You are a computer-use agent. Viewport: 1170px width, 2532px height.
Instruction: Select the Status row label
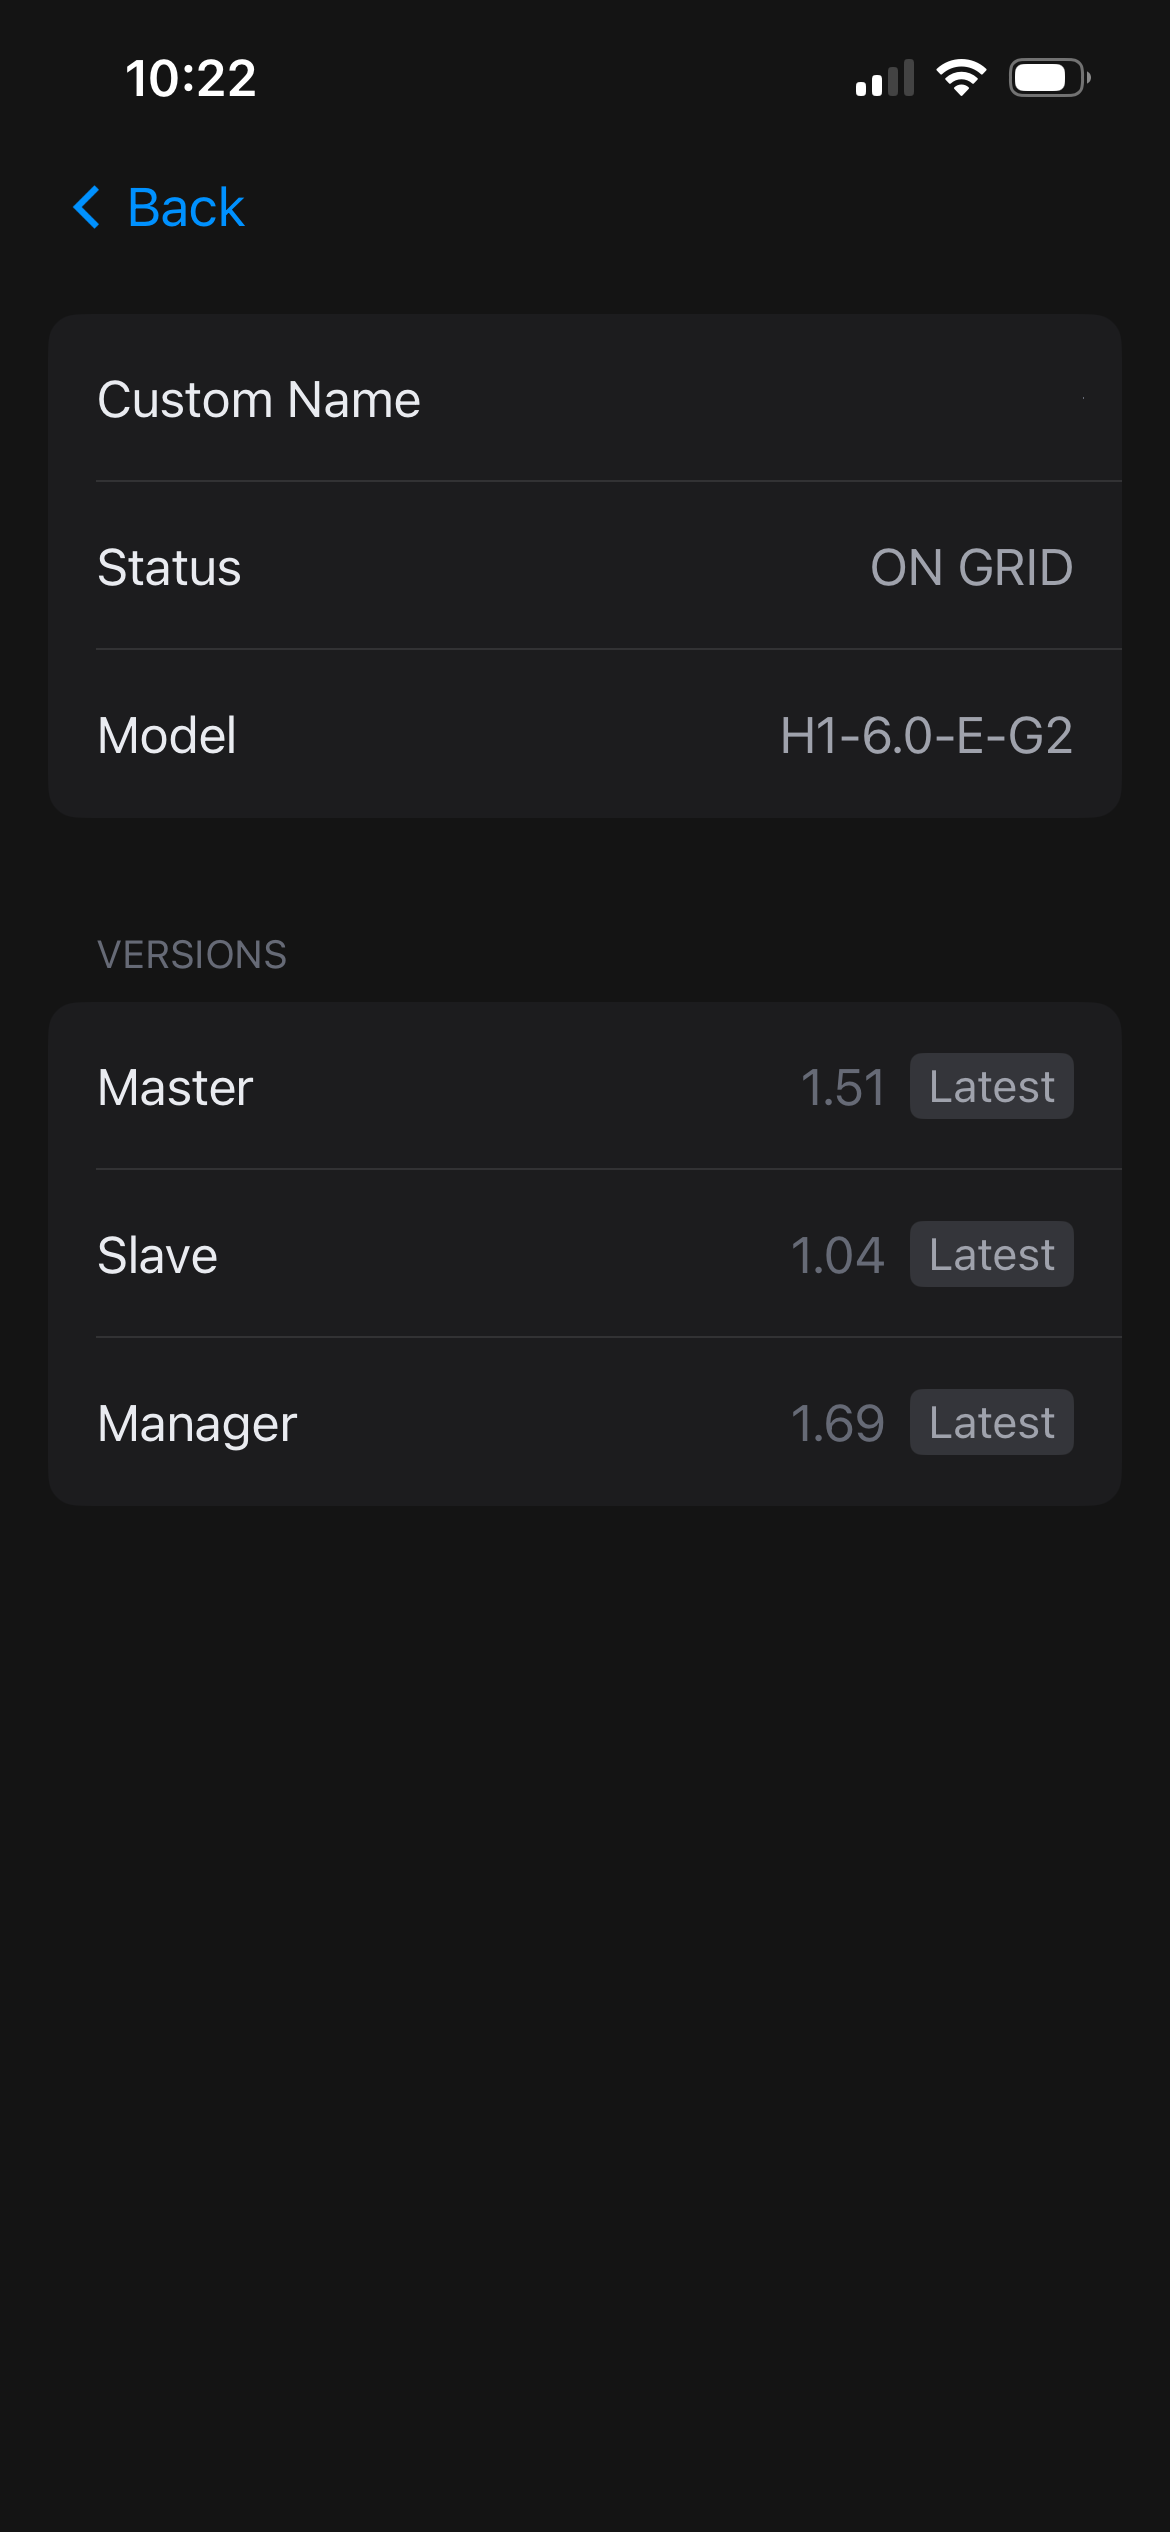(169, 568)
